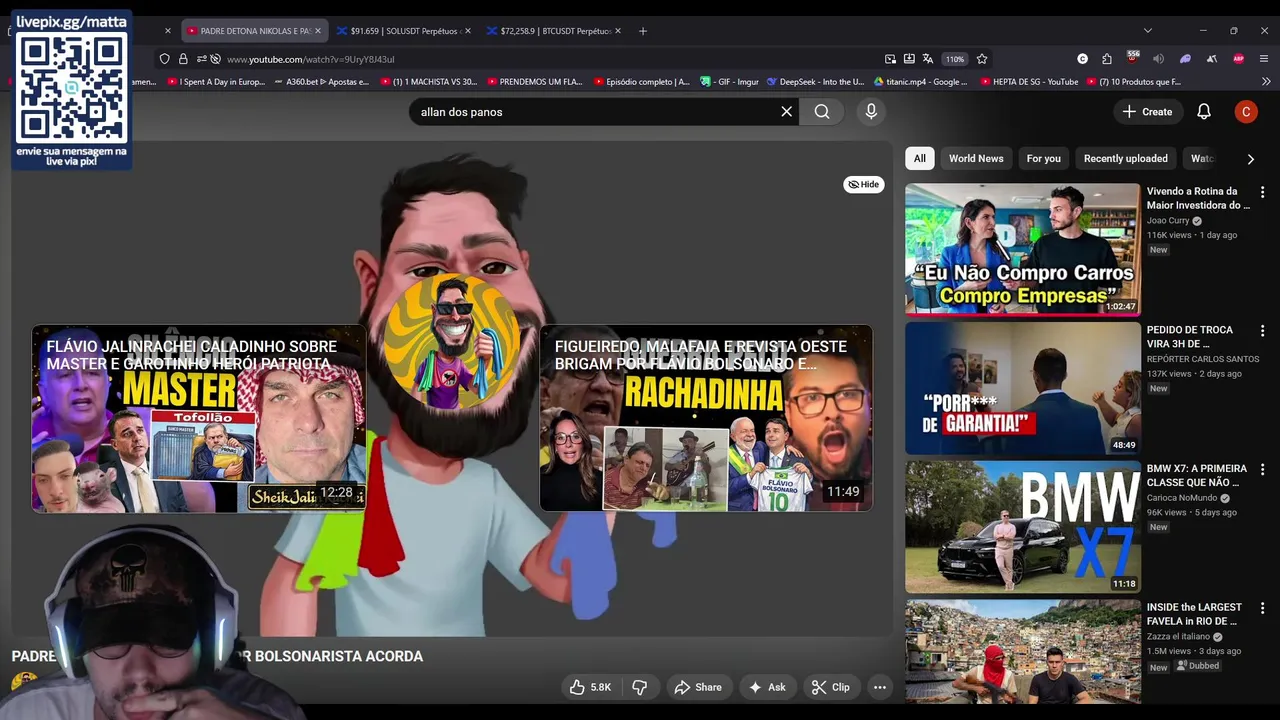Open the account avatar menu

pyautogui.click(x=1246, y=112)
